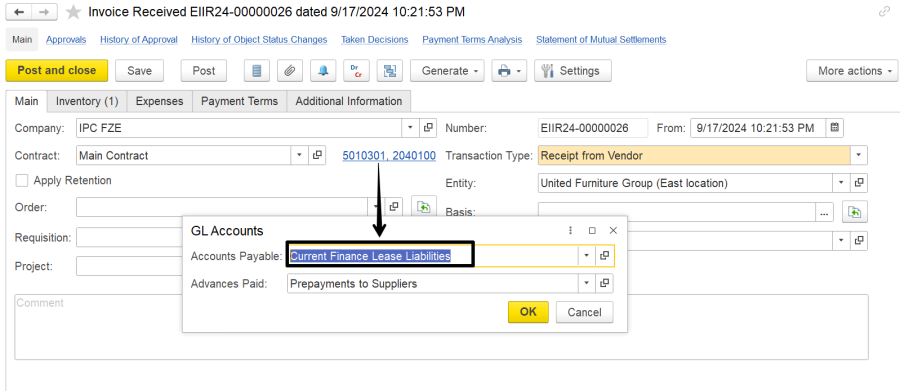Open the History of Approval link

[x=139, y=40]
